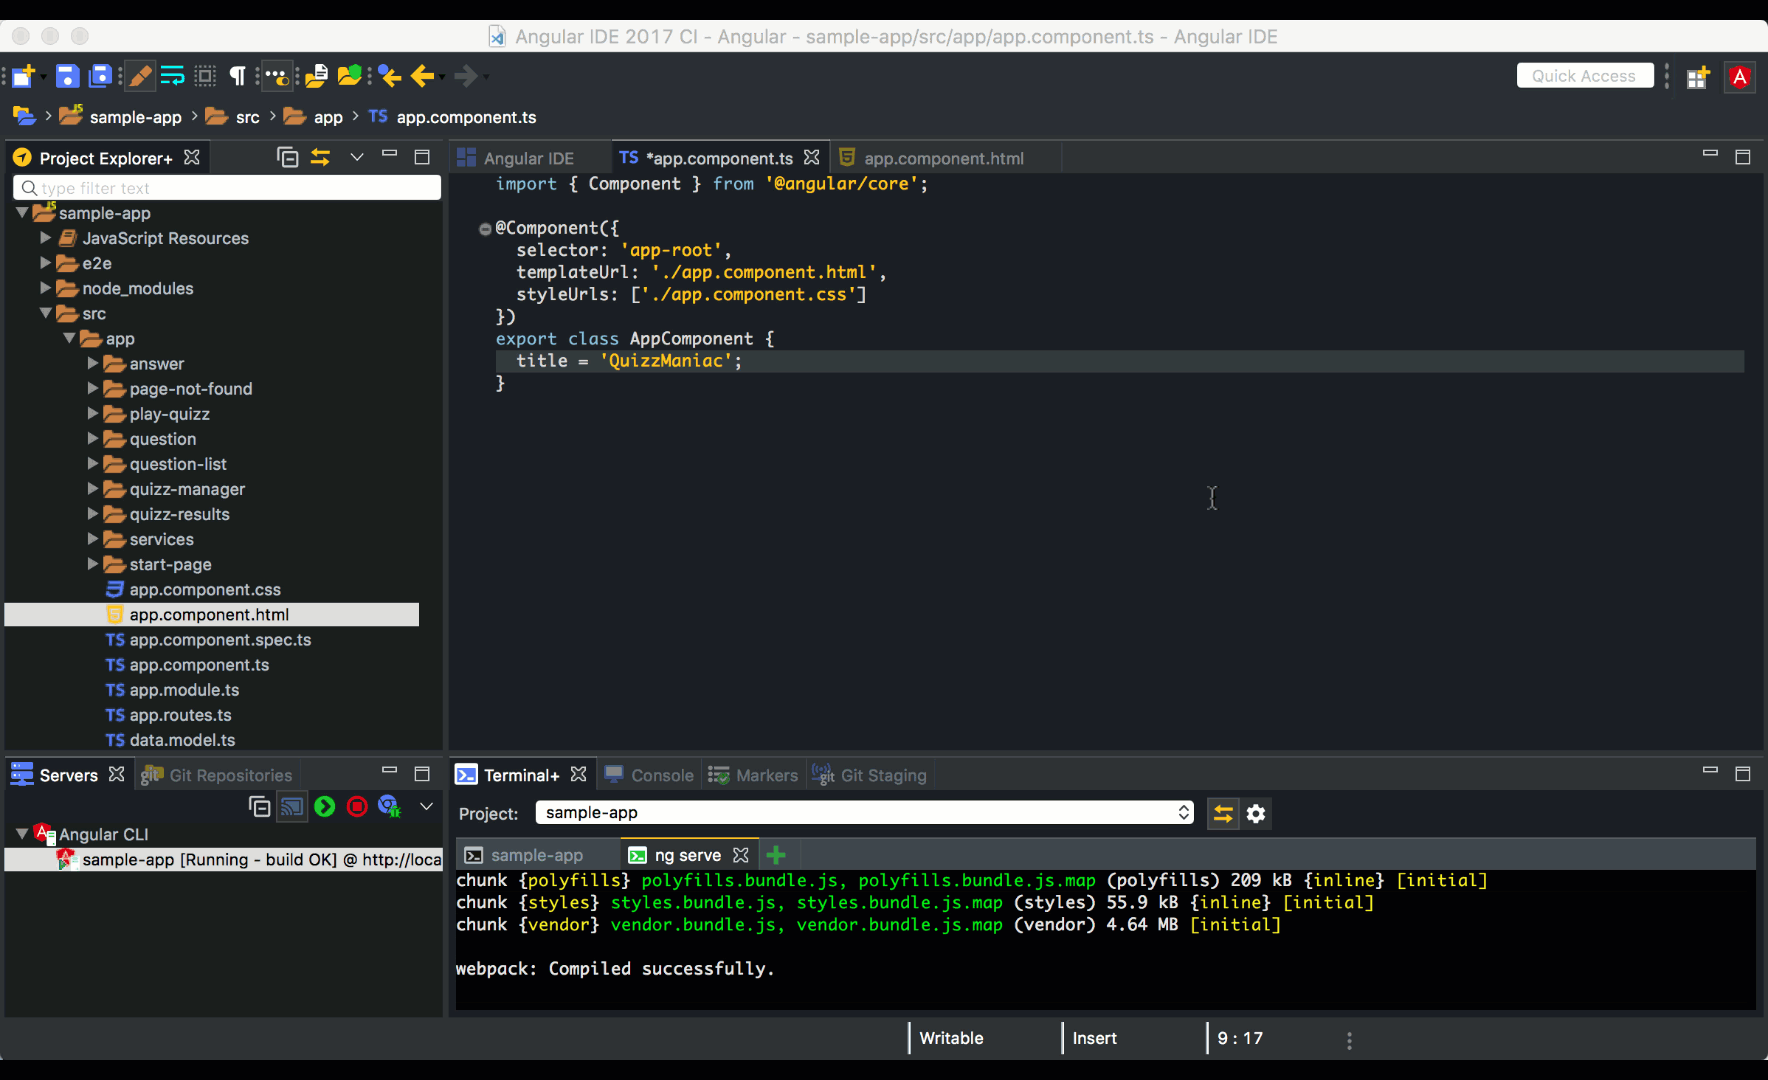Select app.component.css file
This screenshot has width=1768, height=1080.
205,590
